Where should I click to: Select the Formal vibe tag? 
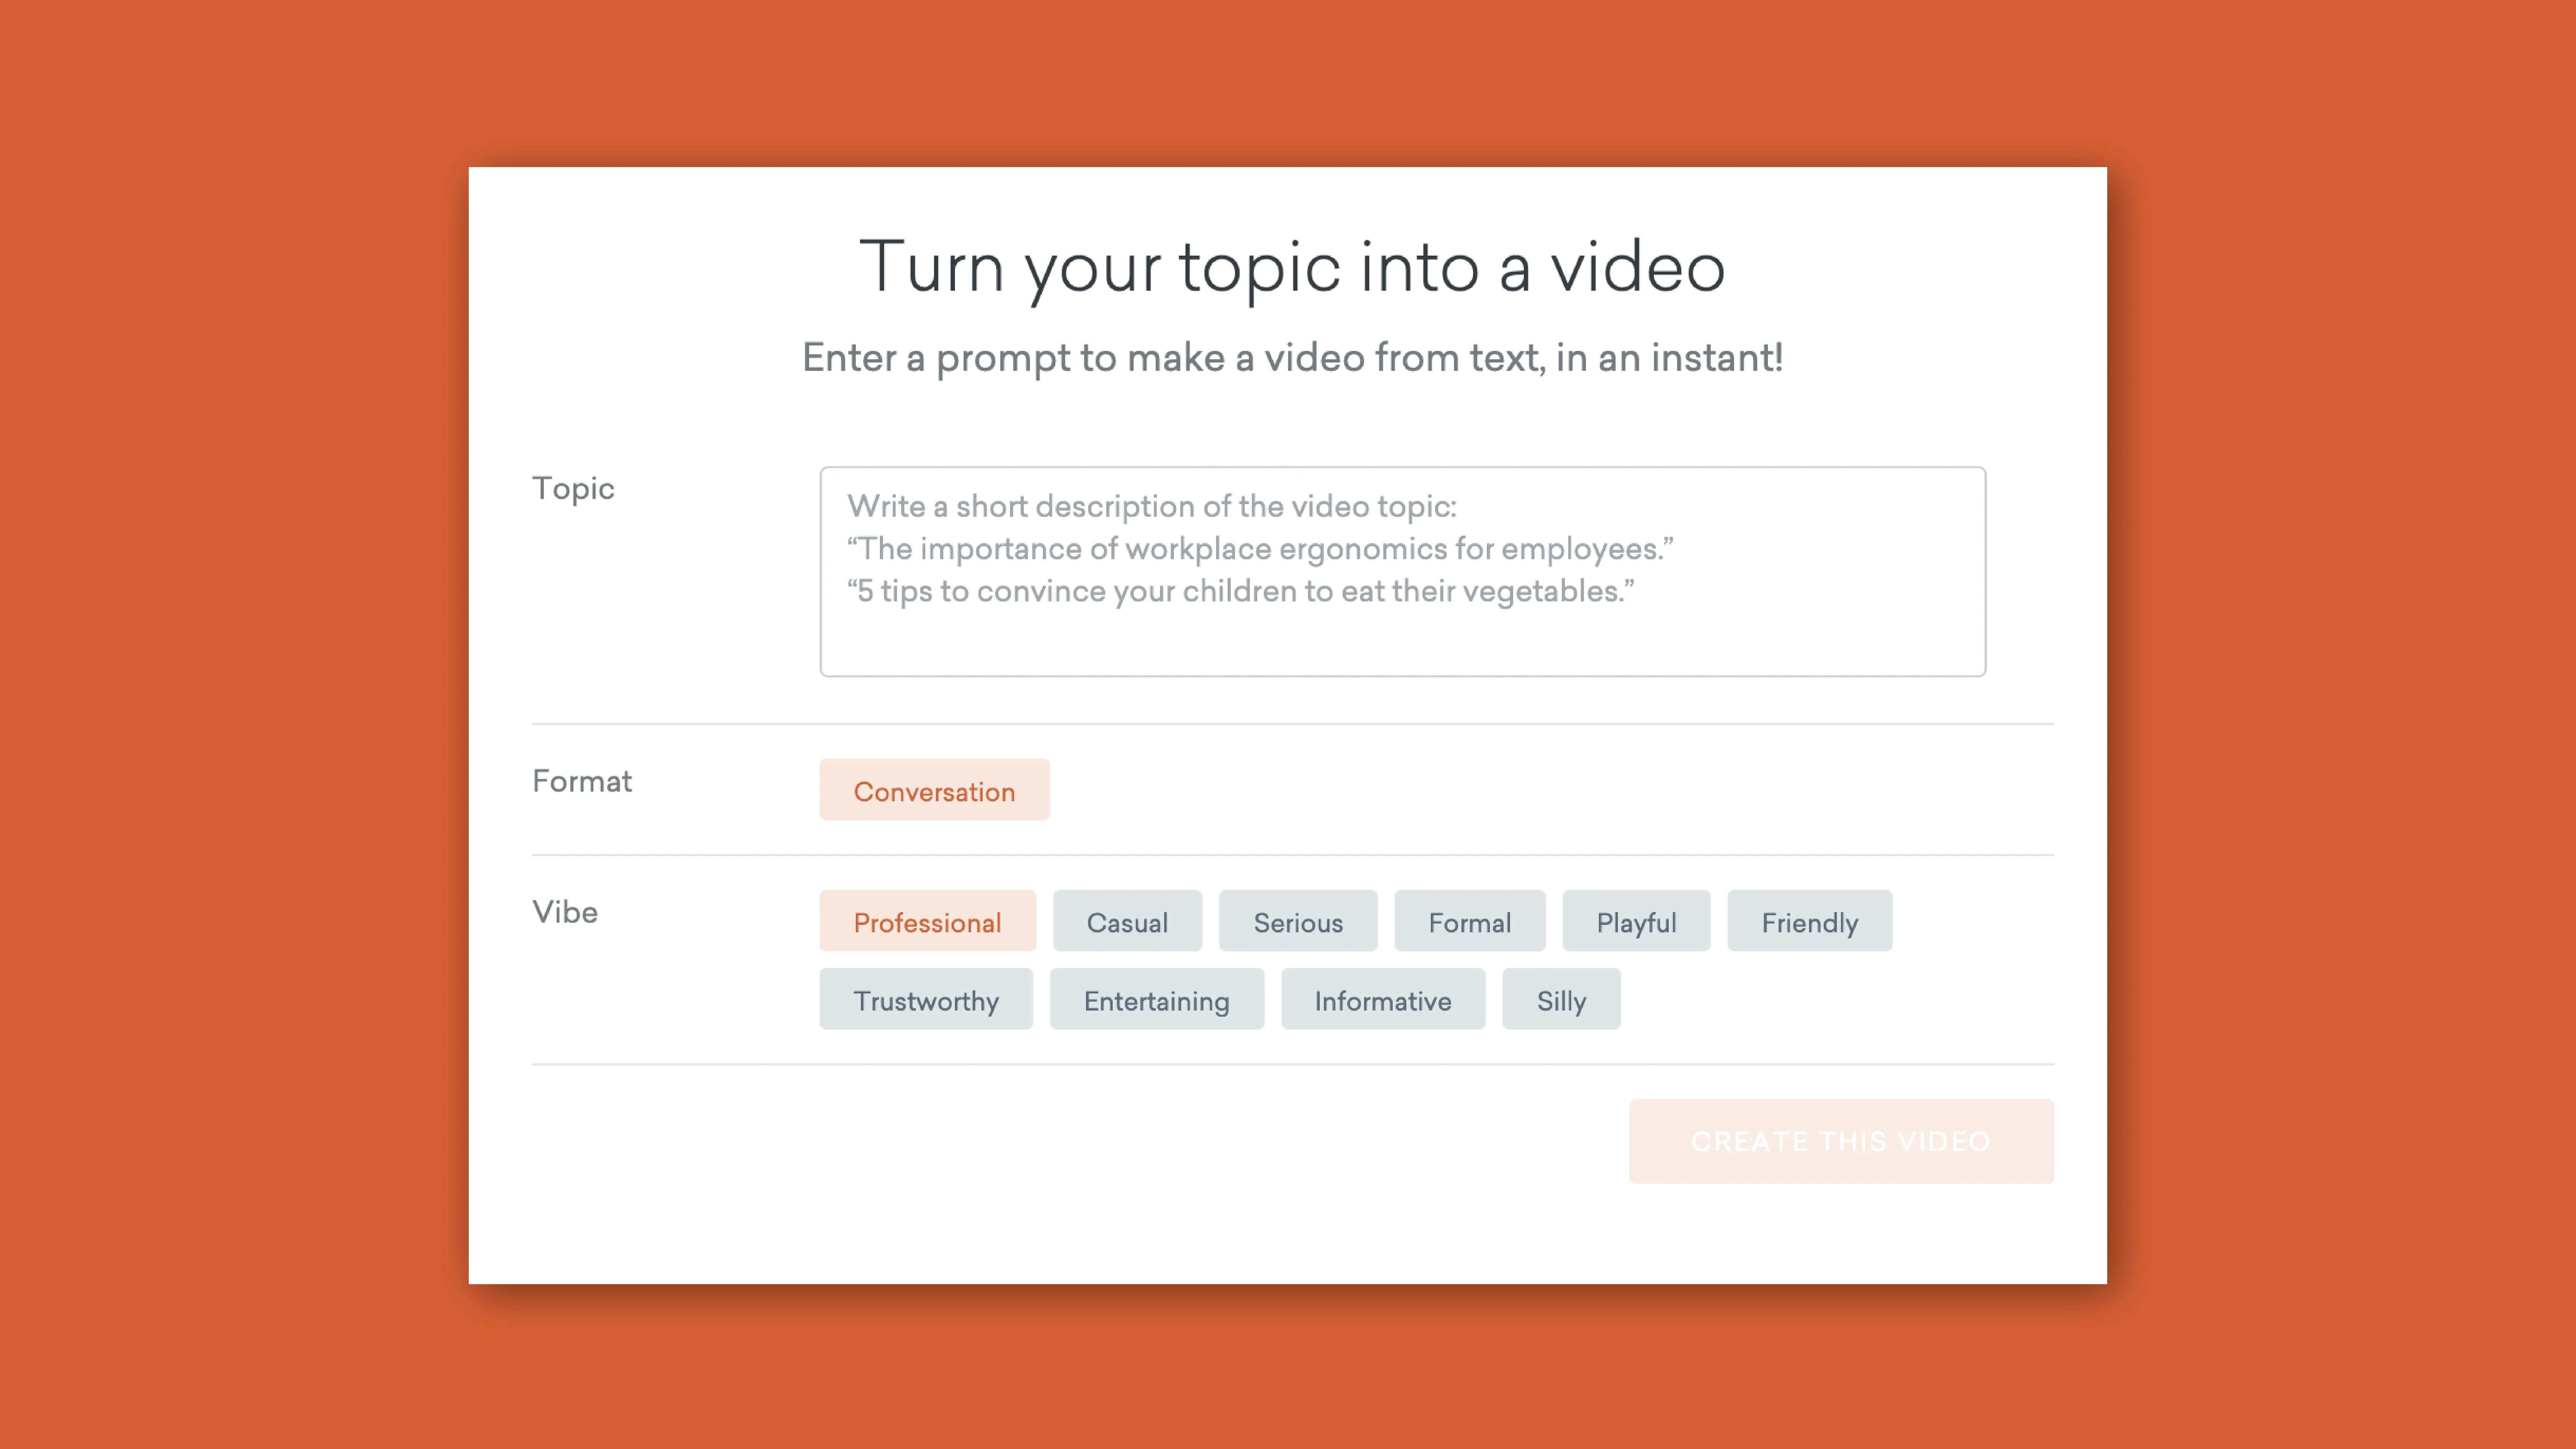1468,922
